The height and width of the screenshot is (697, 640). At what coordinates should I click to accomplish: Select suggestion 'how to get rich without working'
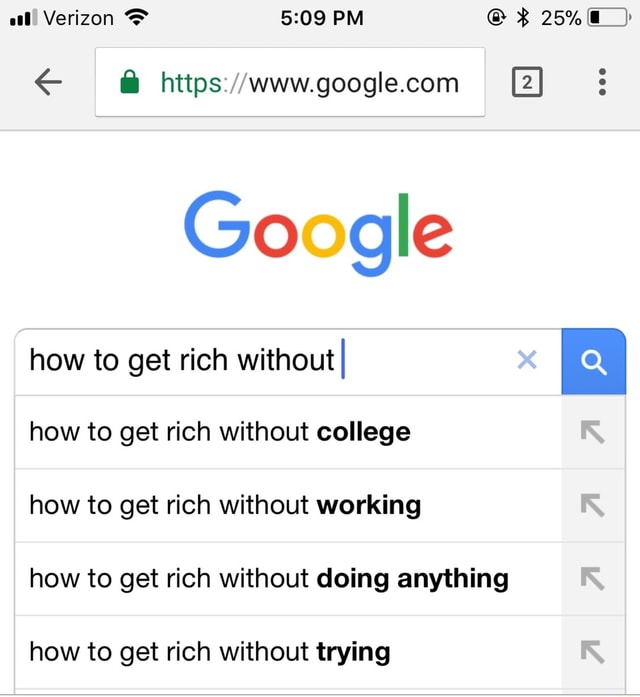coord(225,505)
